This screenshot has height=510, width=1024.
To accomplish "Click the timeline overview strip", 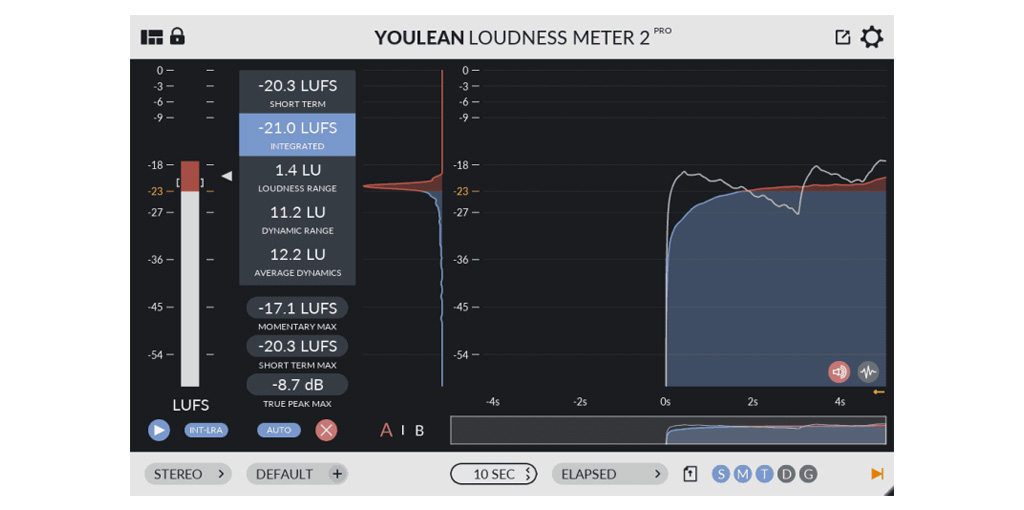I will click(668, 430).
